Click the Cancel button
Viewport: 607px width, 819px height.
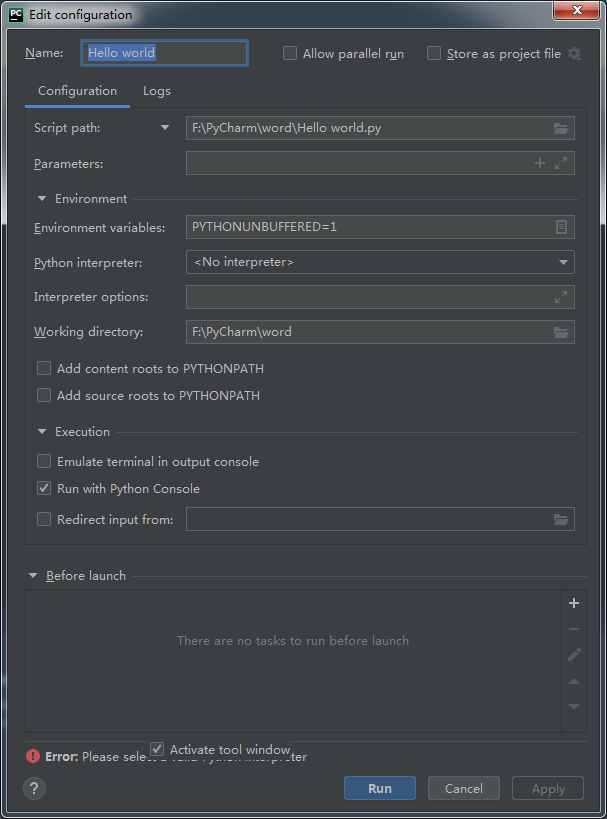464,788
